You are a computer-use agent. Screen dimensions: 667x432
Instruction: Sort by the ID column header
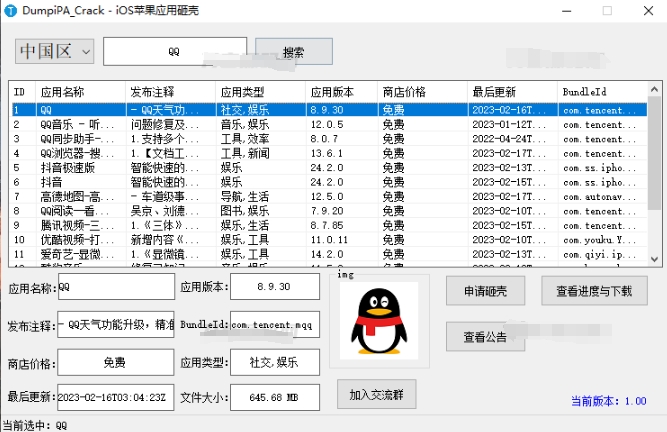pos(22,92)
